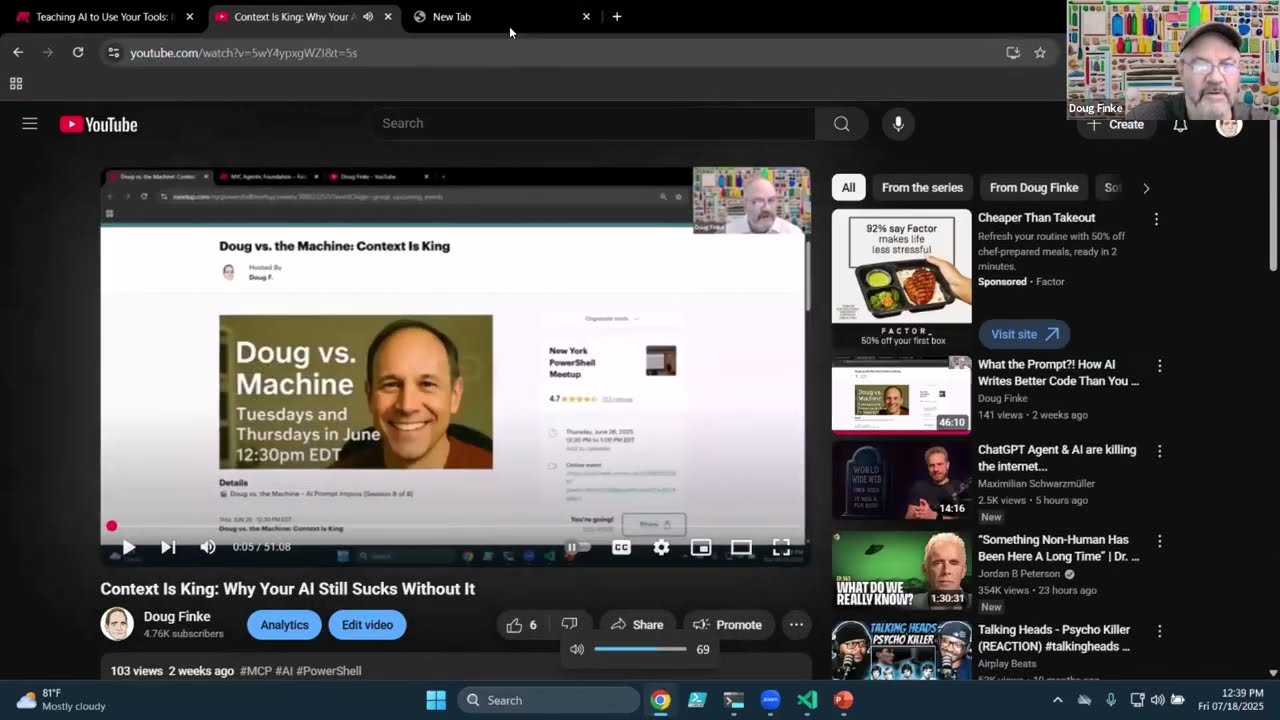Switch to miniplayer mode
Screen dimensions: 1280x720
tap(701, 547)
